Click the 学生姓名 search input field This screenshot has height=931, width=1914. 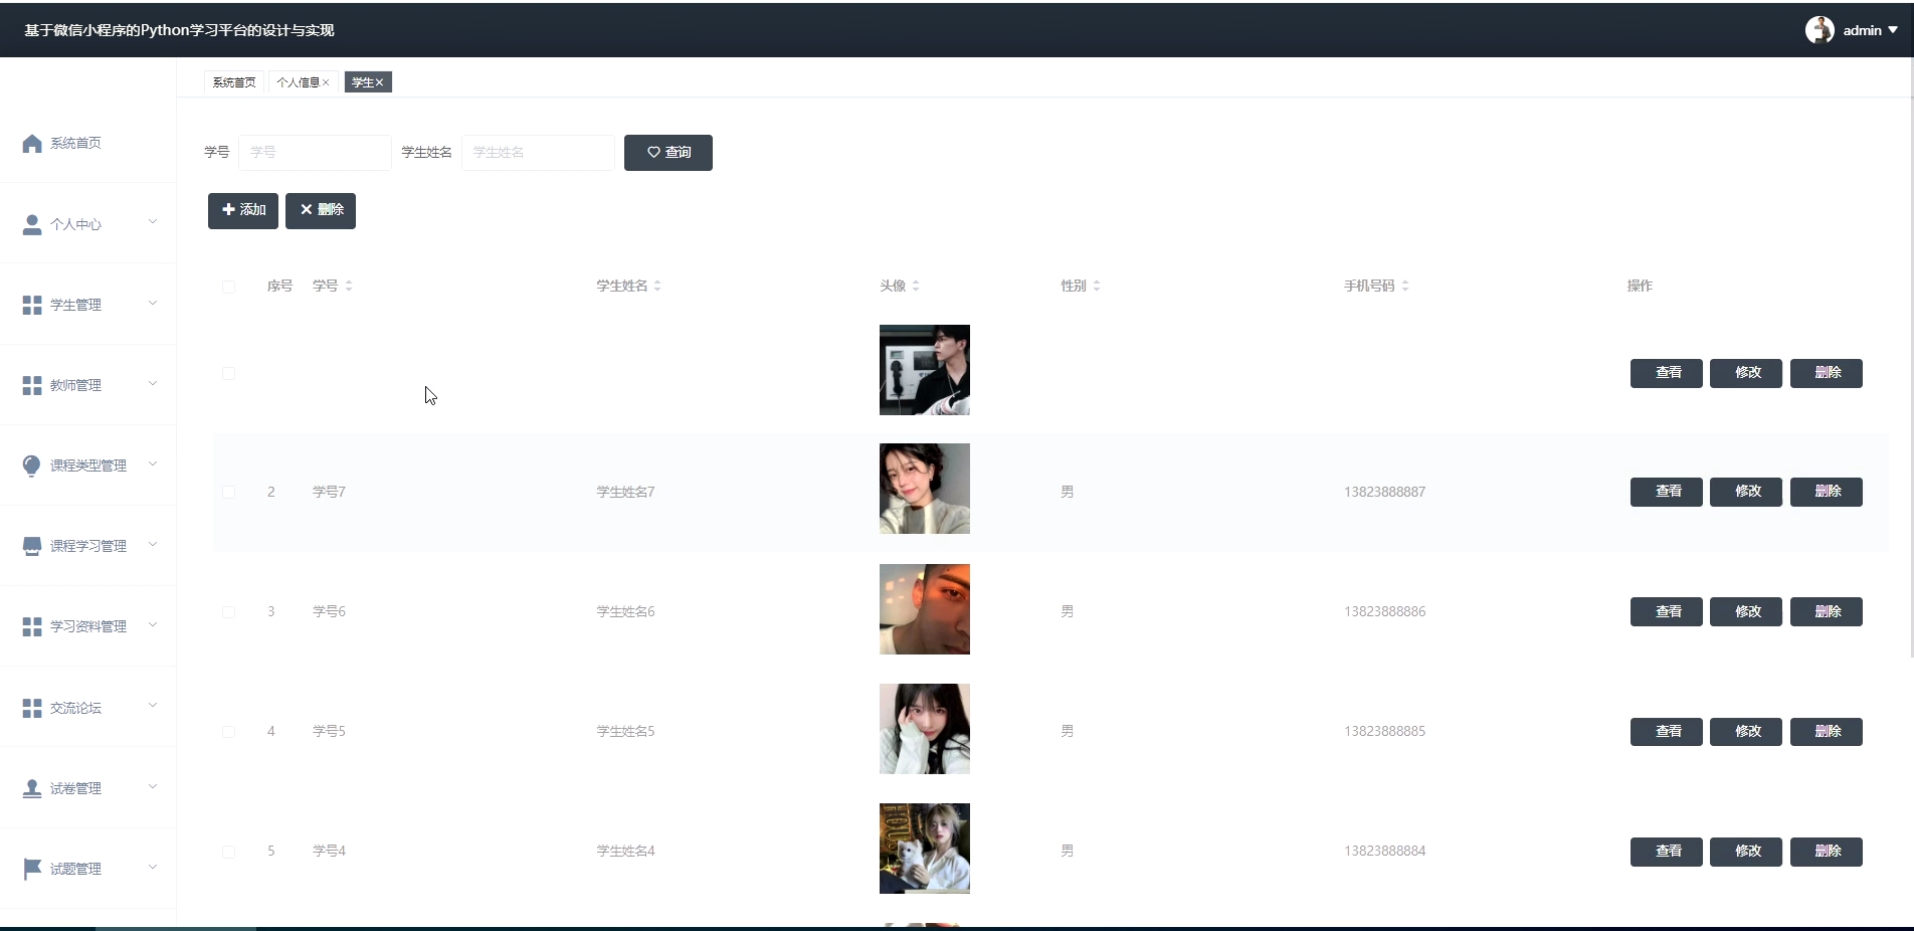click(x=538, y=153)
